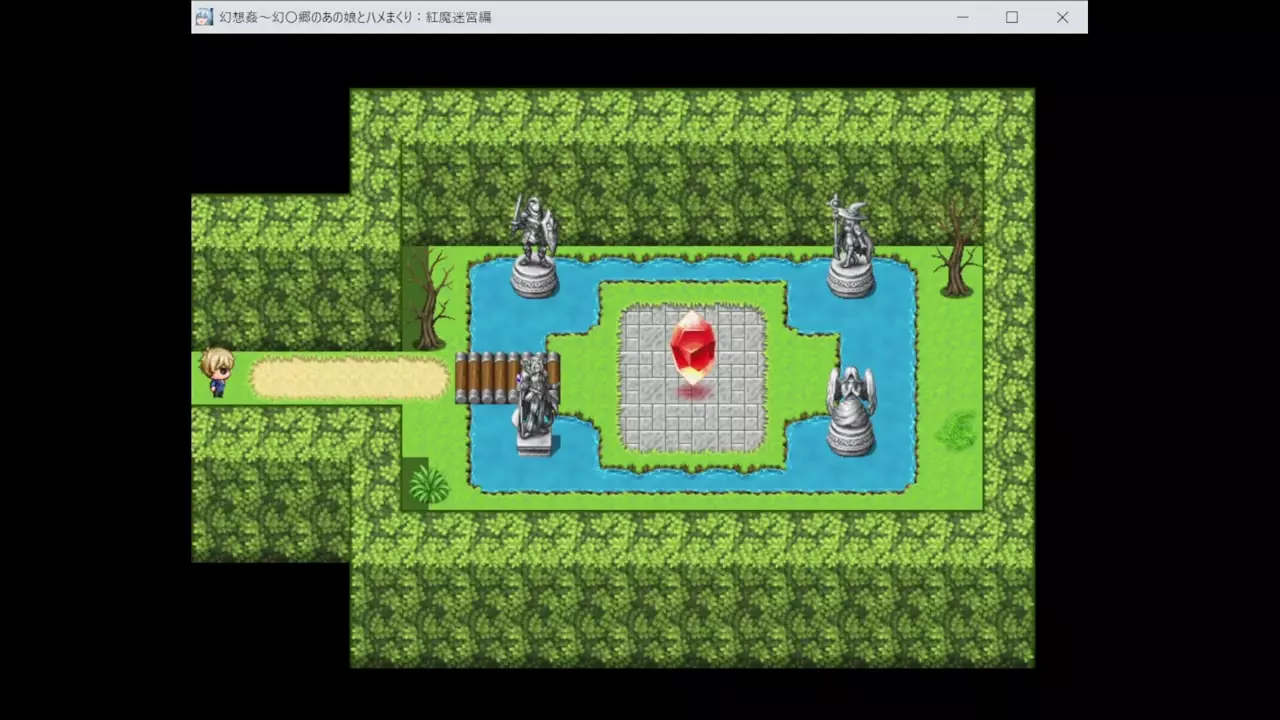1280x720 pixels.
Task: Click the bare tree left of the pond
Action: pos(429,298)
